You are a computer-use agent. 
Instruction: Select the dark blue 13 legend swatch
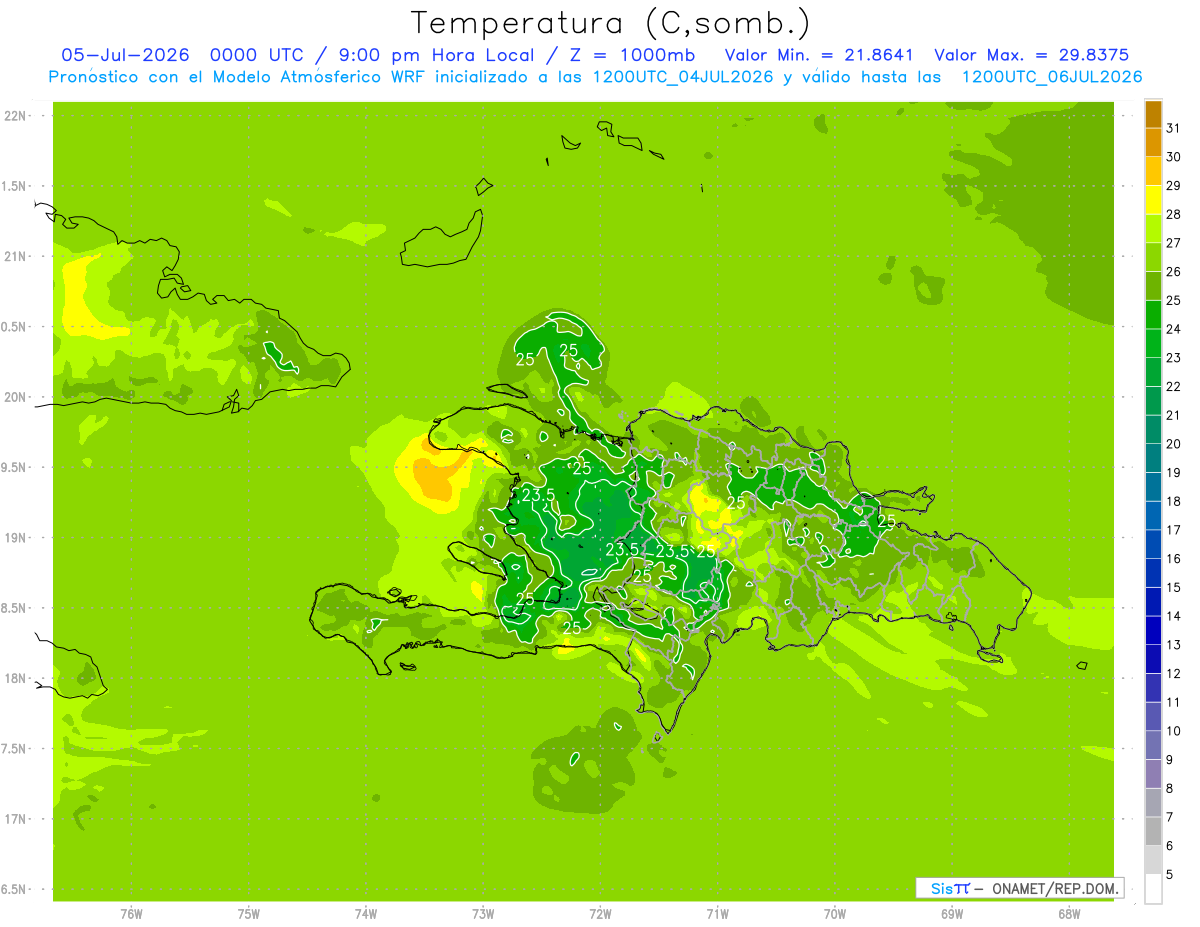pyautogui.click(x=1153, y=630)
